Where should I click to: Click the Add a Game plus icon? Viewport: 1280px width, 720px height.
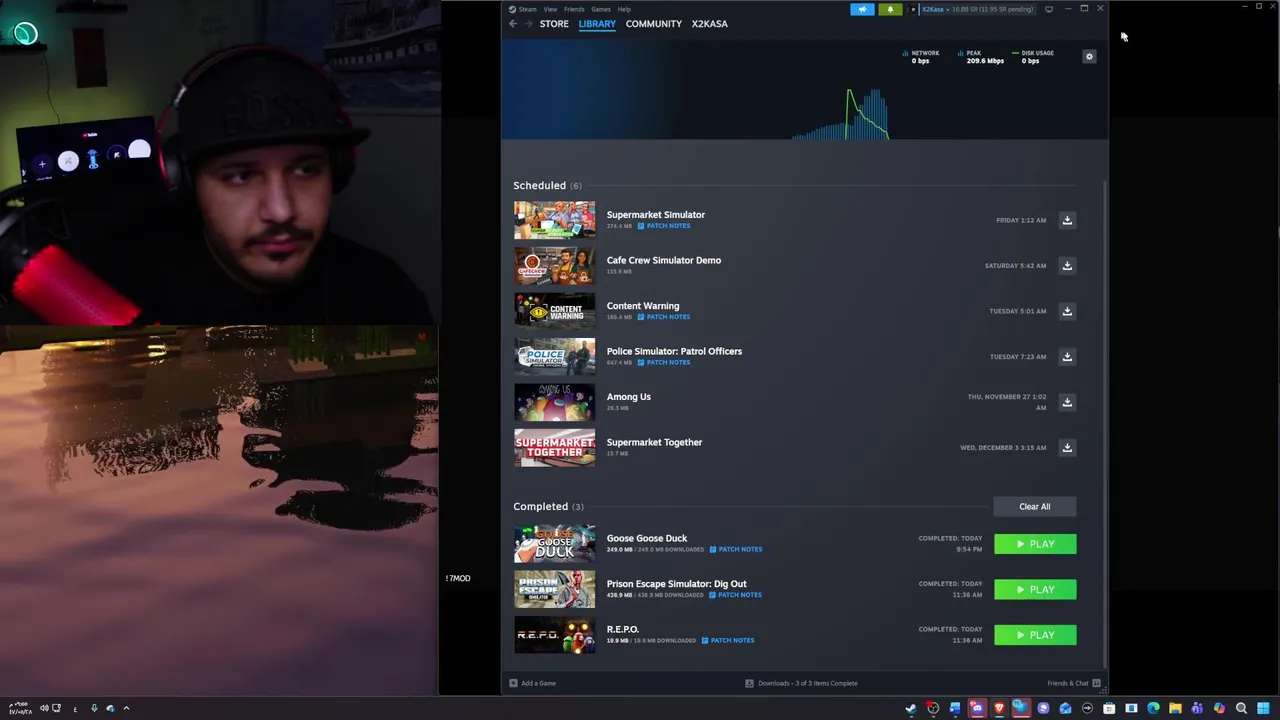point(513,683)
